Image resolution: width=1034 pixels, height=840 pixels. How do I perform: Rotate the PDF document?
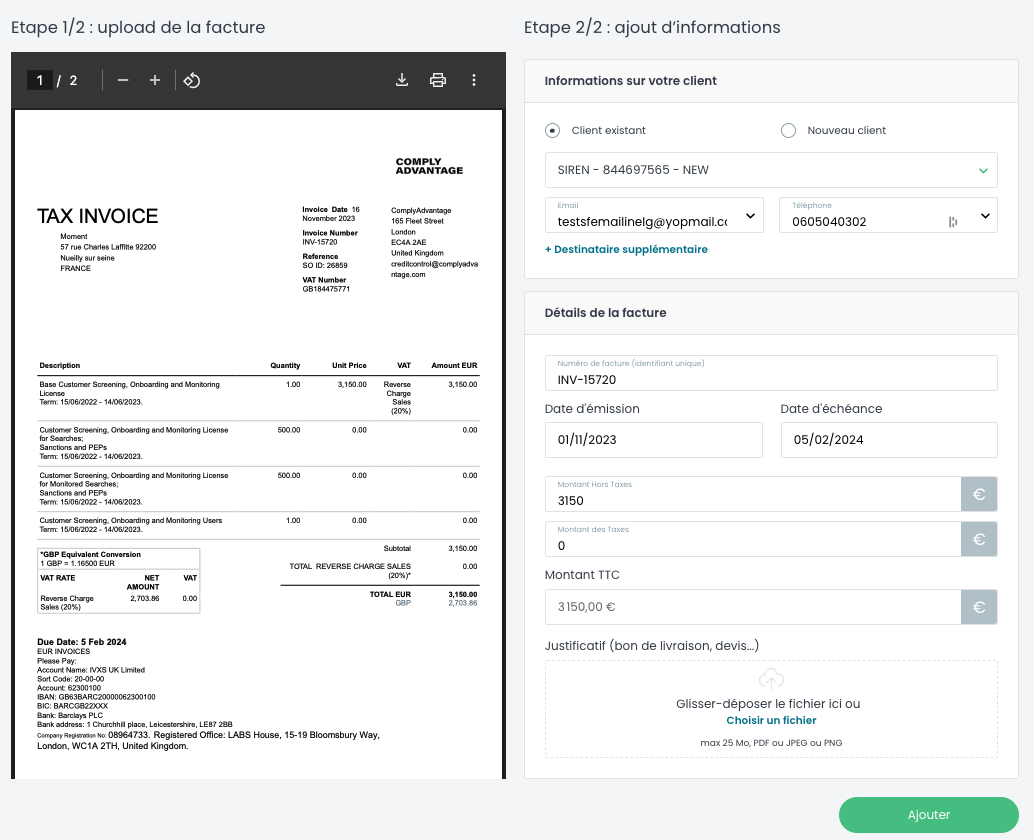pyautogui.click(x=192, y=80)
